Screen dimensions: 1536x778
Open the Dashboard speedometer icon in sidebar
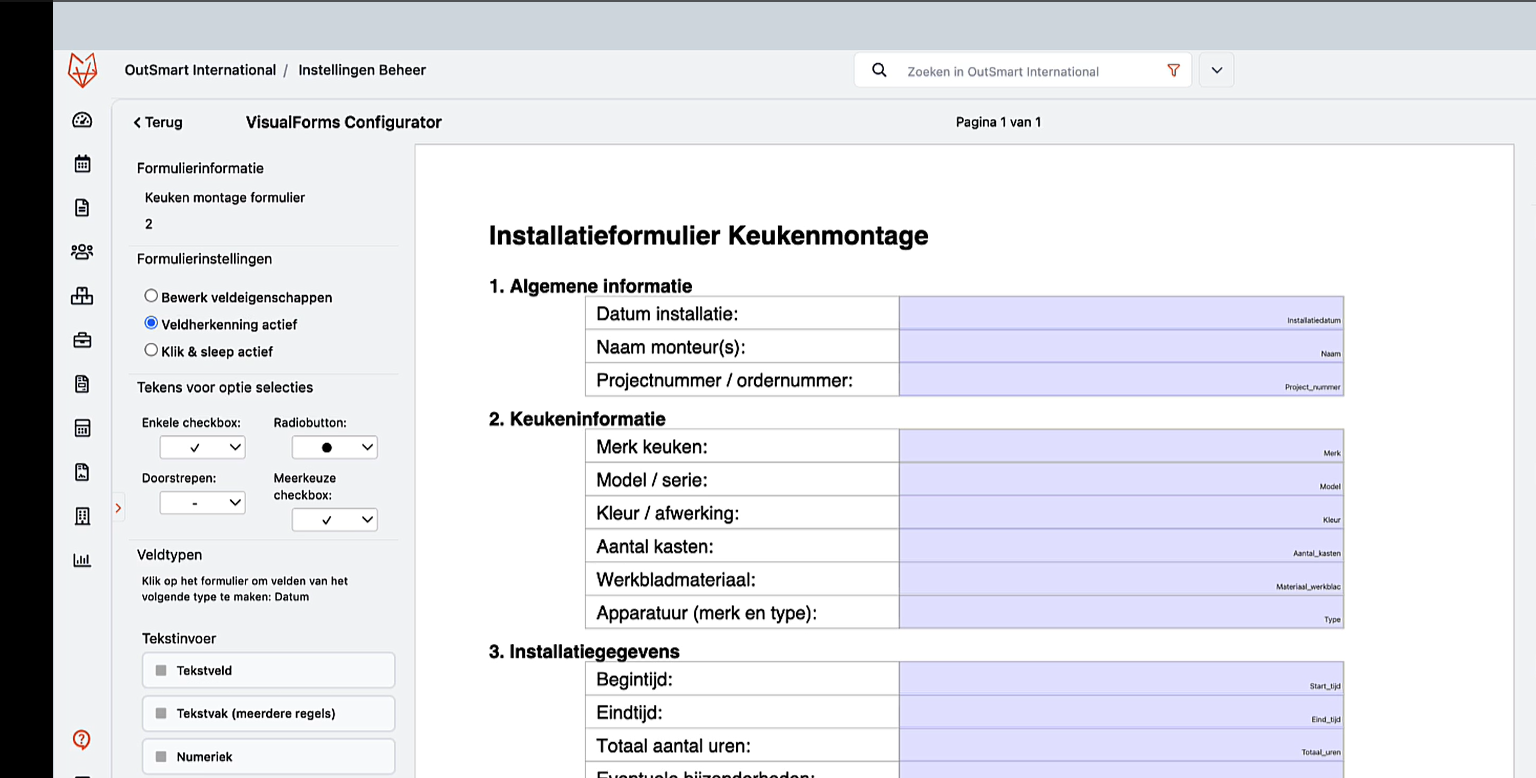82,119
